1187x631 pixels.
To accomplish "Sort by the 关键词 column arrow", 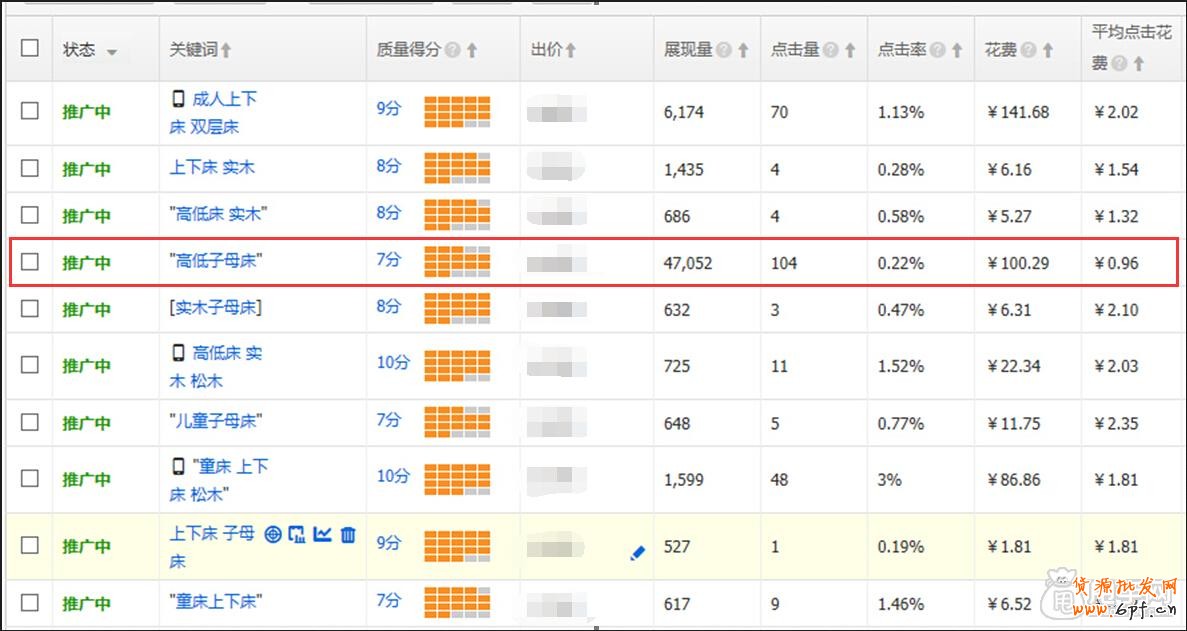I will (226, 50).
